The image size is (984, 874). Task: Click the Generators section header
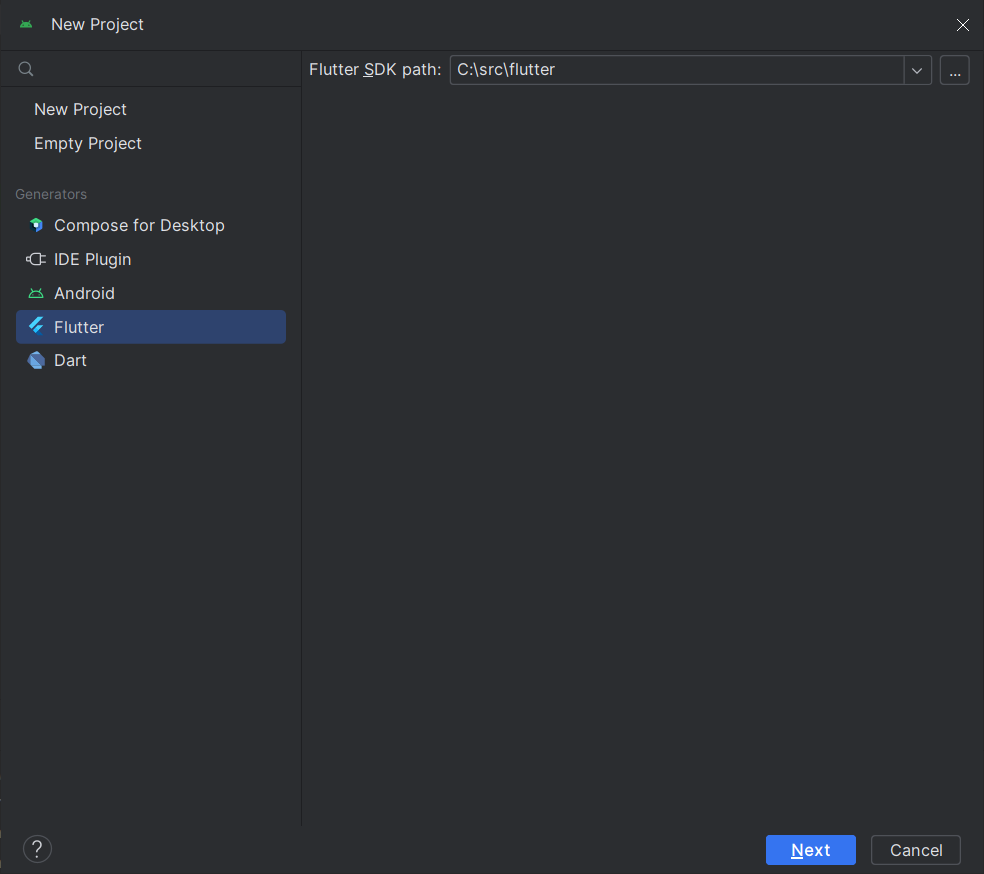click(51, 194)
